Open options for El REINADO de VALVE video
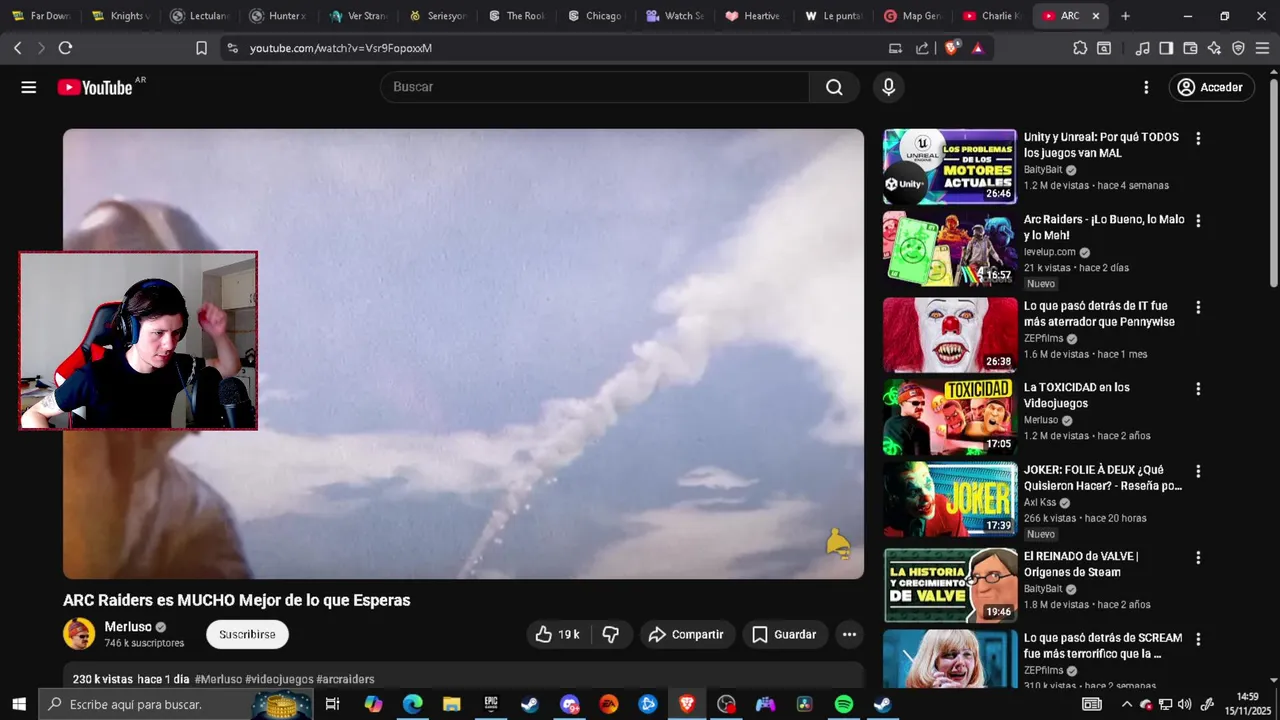Image resolution: width=1280 pixels, height=720 pixels. (x=1198, y=558)
